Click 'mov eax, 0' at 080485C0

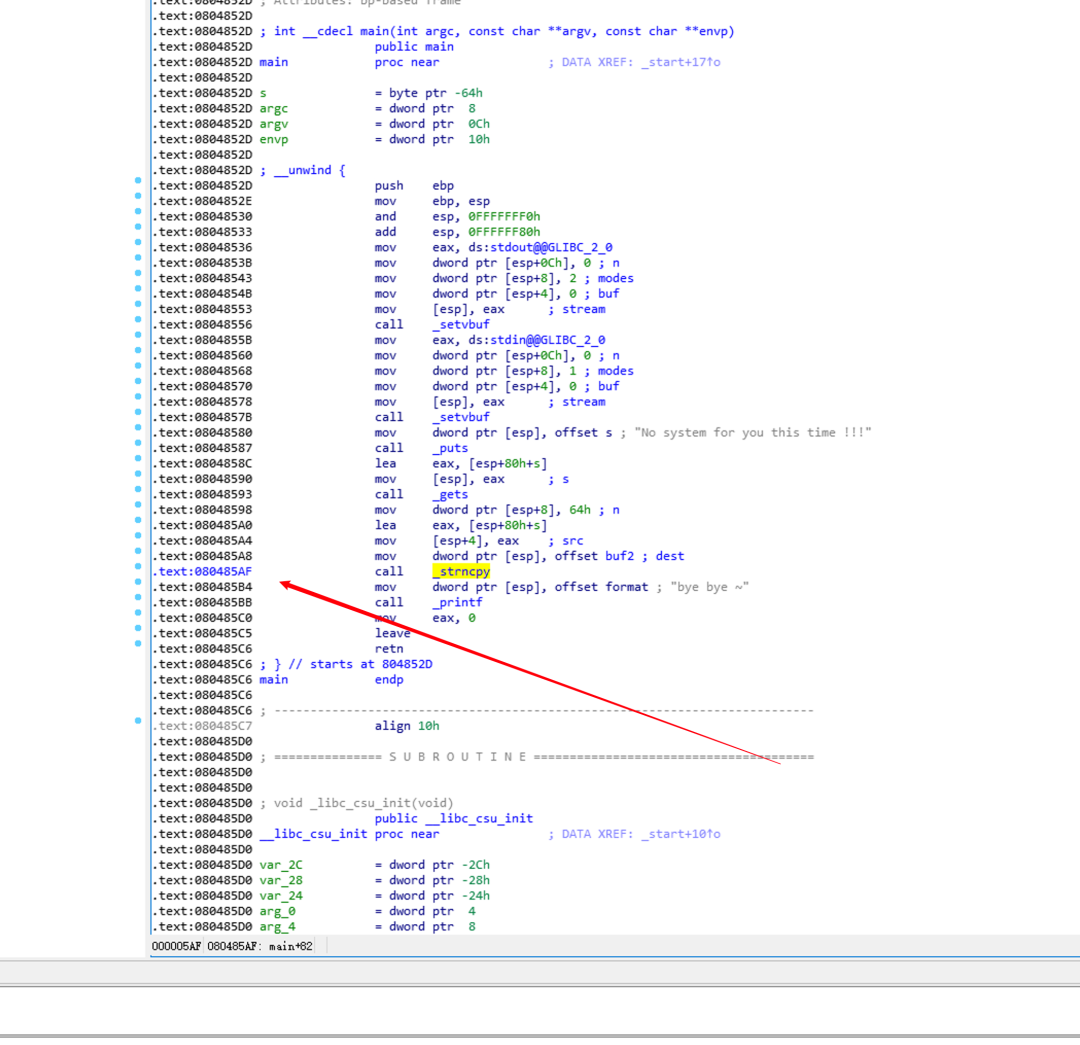[x=425, y=618]
